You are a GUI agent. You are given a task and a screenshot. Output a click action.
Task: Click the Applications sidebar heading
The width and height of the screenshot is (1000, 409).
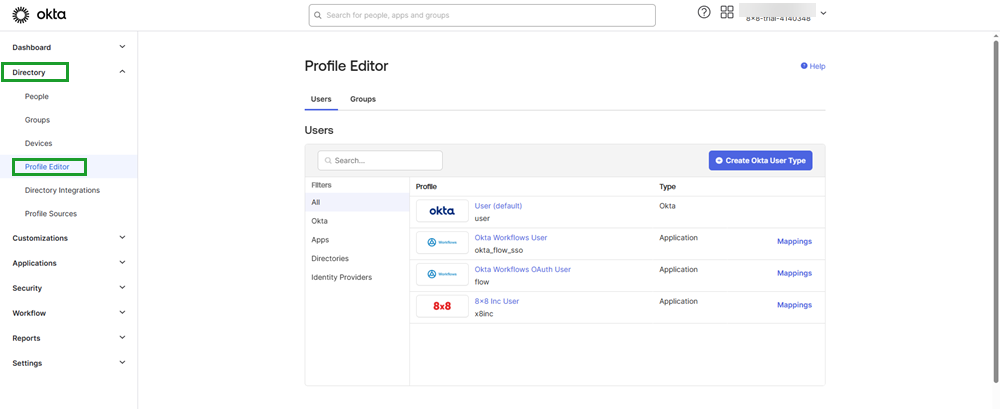pos(34,263)
